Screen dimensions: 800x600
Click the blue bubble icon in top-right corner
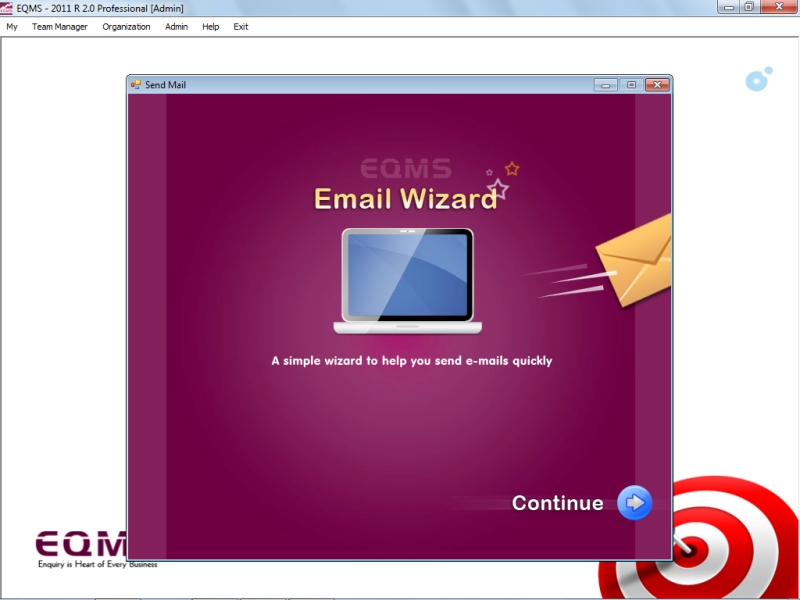pos(758,80)
